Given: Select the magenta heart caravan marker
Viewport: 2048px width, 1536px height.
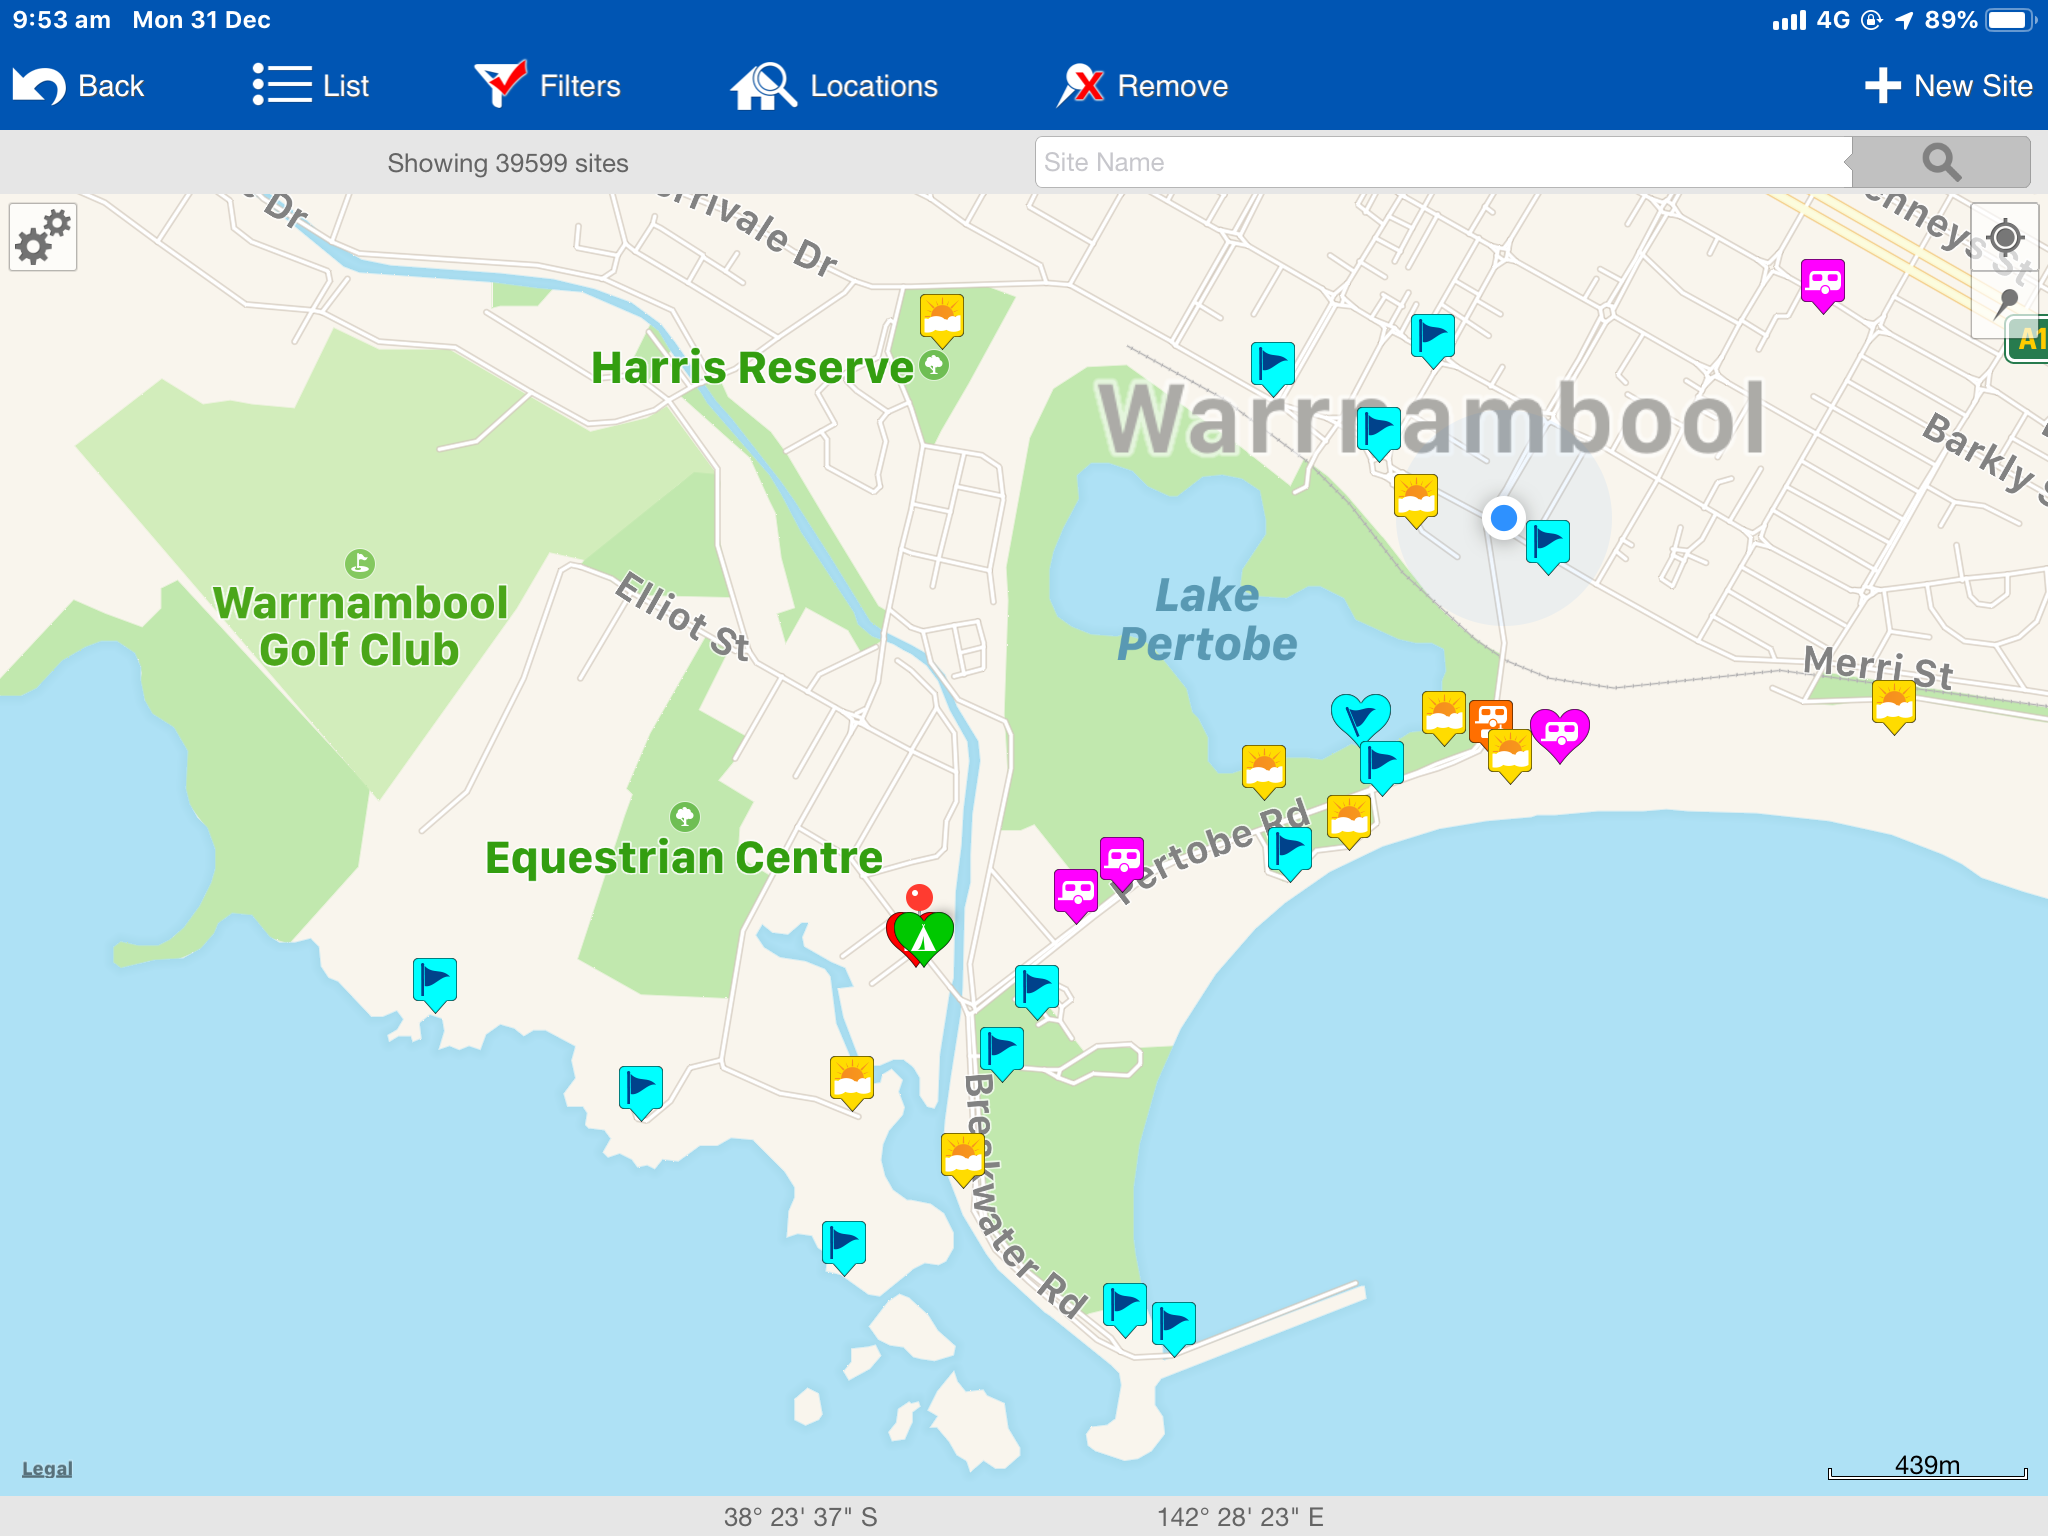Looking at the screenshot, I should tap(1560, 733).
